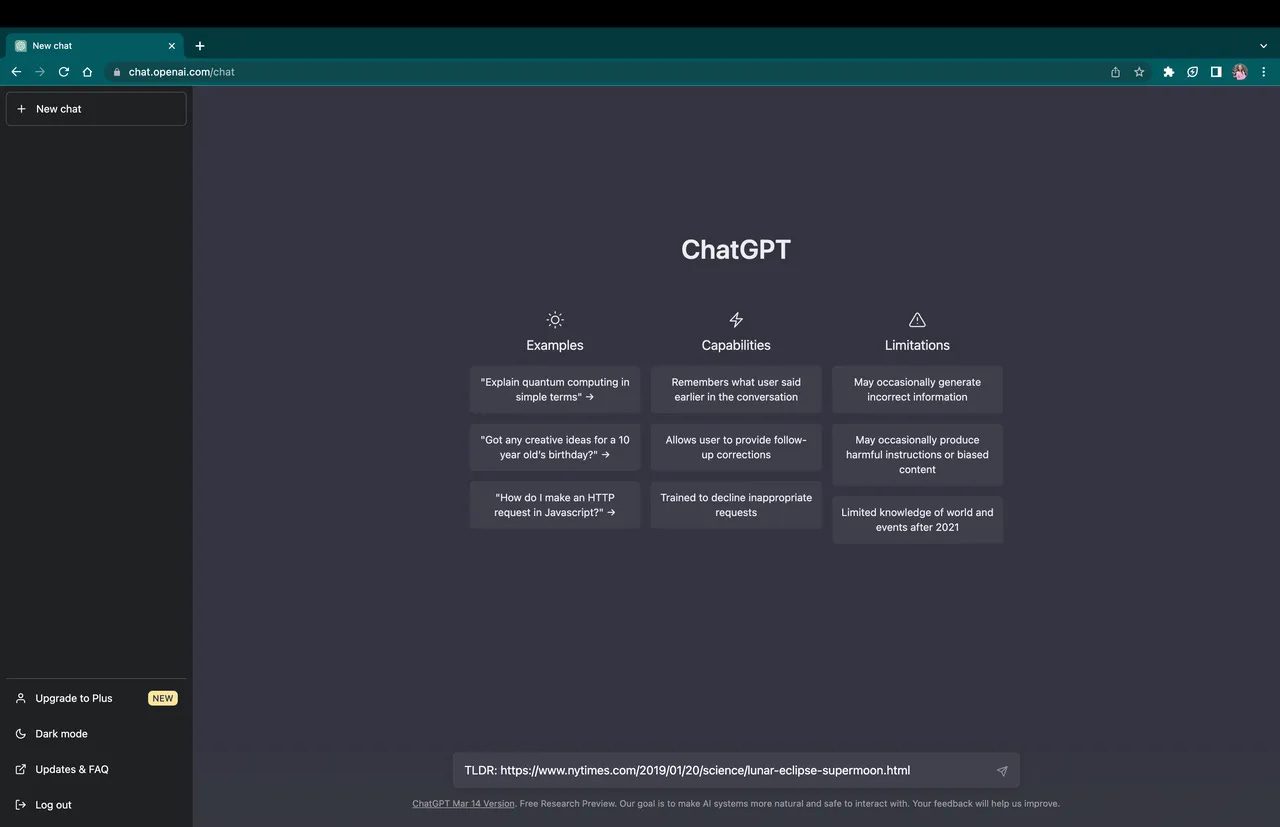Screen dimensions: 1280x827
Task: Select the New chat browser tab
Action: (x=95, y=46)
